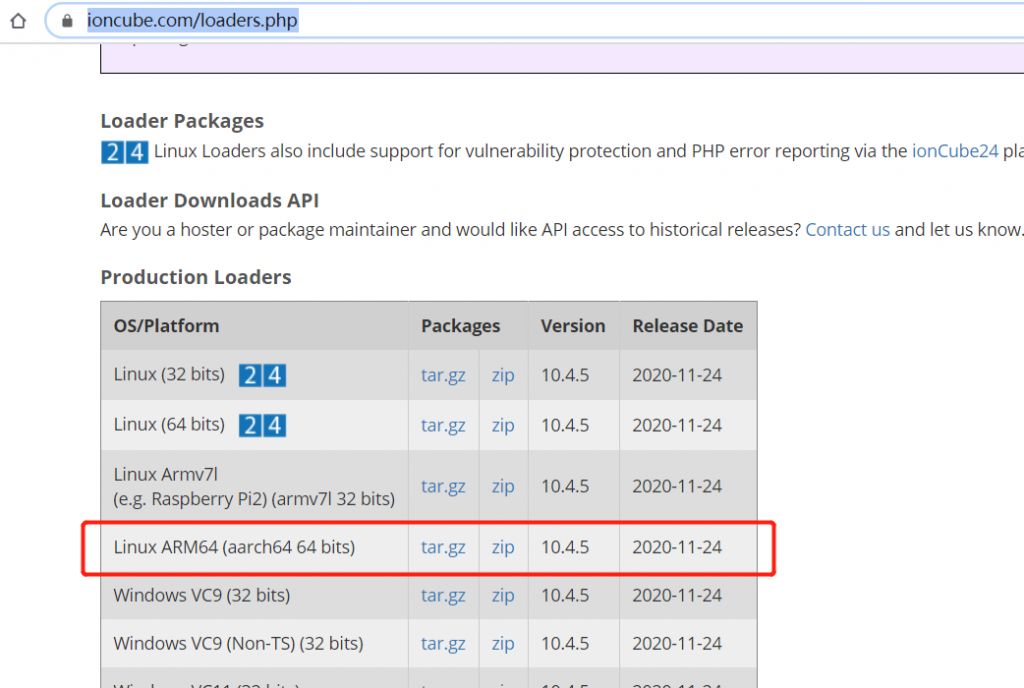This screenshot has width=1024, height=688.
Task: Download zip for Linux (64 bits)
Action: pos(503,425)
